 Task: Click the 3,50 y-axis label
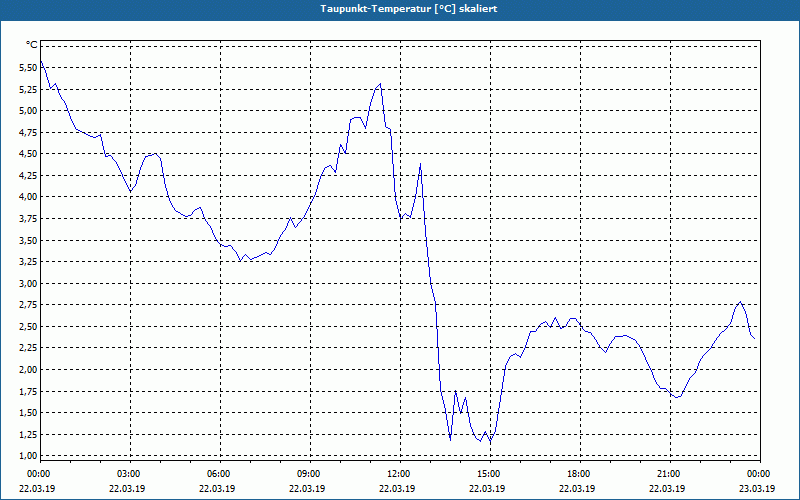[x=29, y=240]
